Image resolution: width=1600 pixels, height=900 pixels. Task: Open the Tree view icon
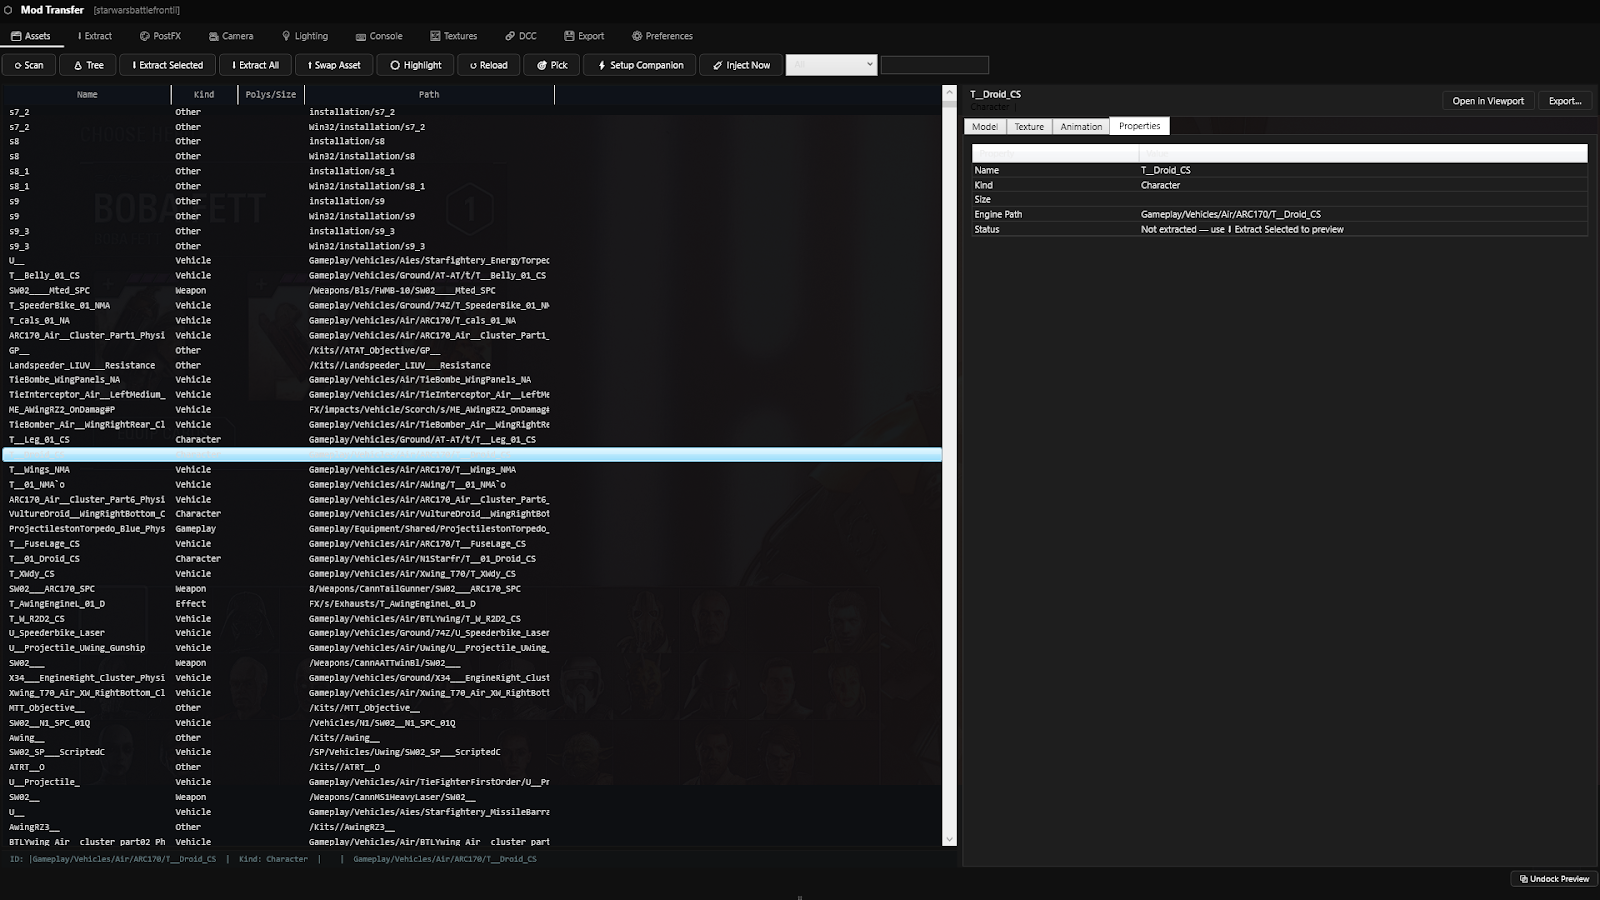78,64
